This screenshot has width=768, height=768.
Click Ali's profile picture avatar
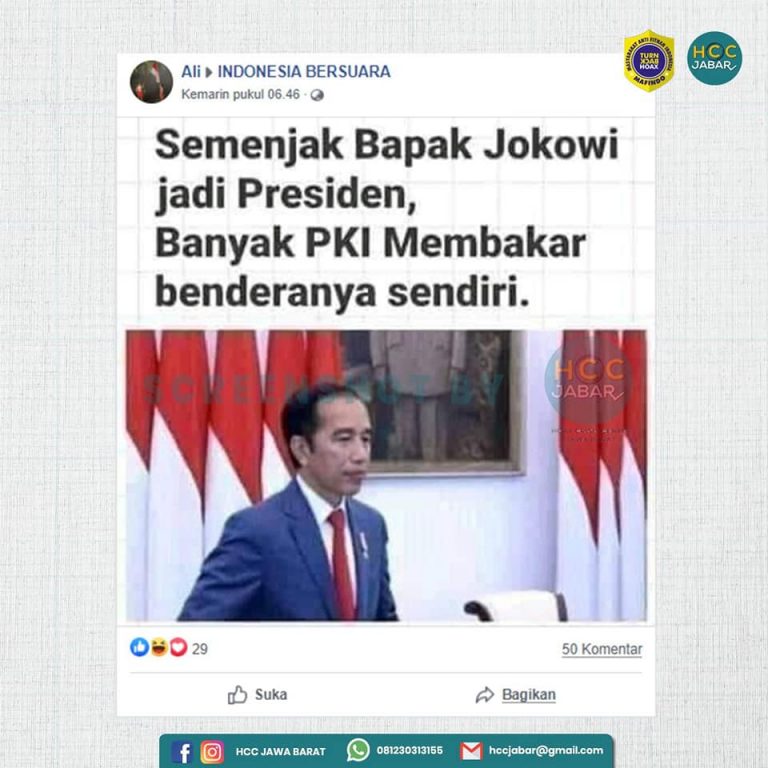[151, 82]
